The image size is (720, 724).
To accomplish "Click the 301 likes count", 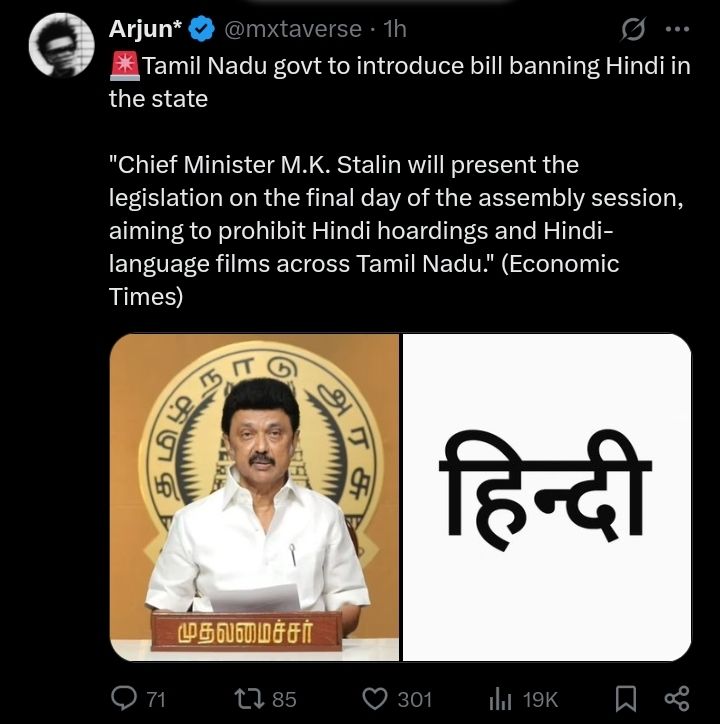I will pyautogui.click(x=414, y=699).
